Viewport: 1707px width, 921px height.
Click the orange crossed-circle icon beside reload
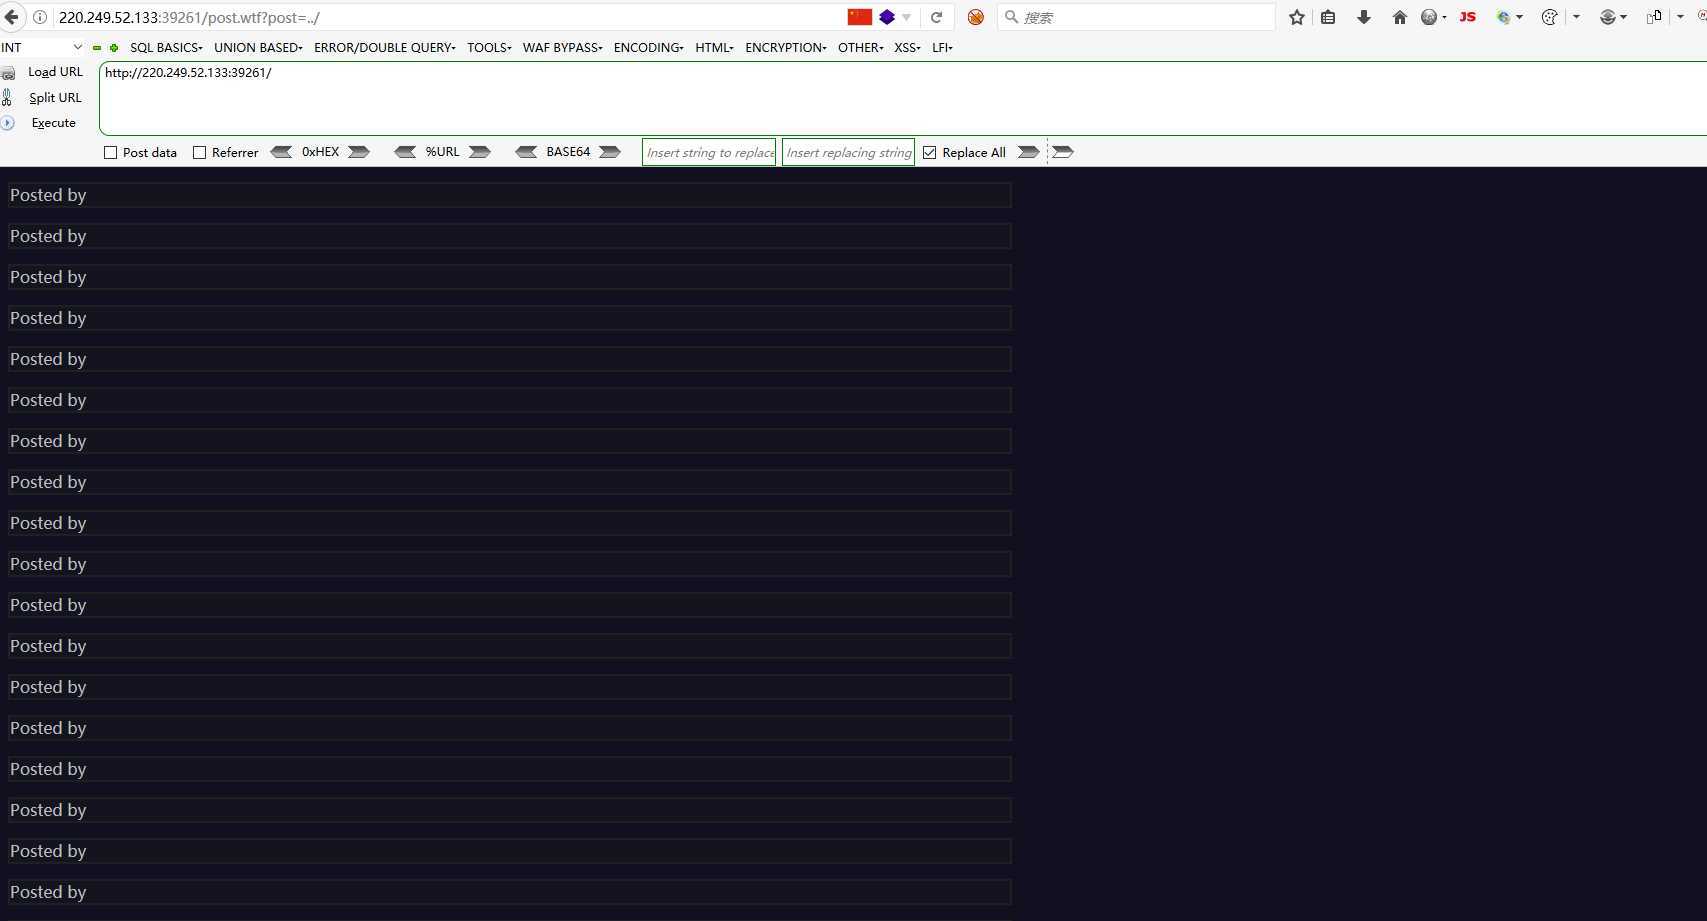[x=976, y=17]
